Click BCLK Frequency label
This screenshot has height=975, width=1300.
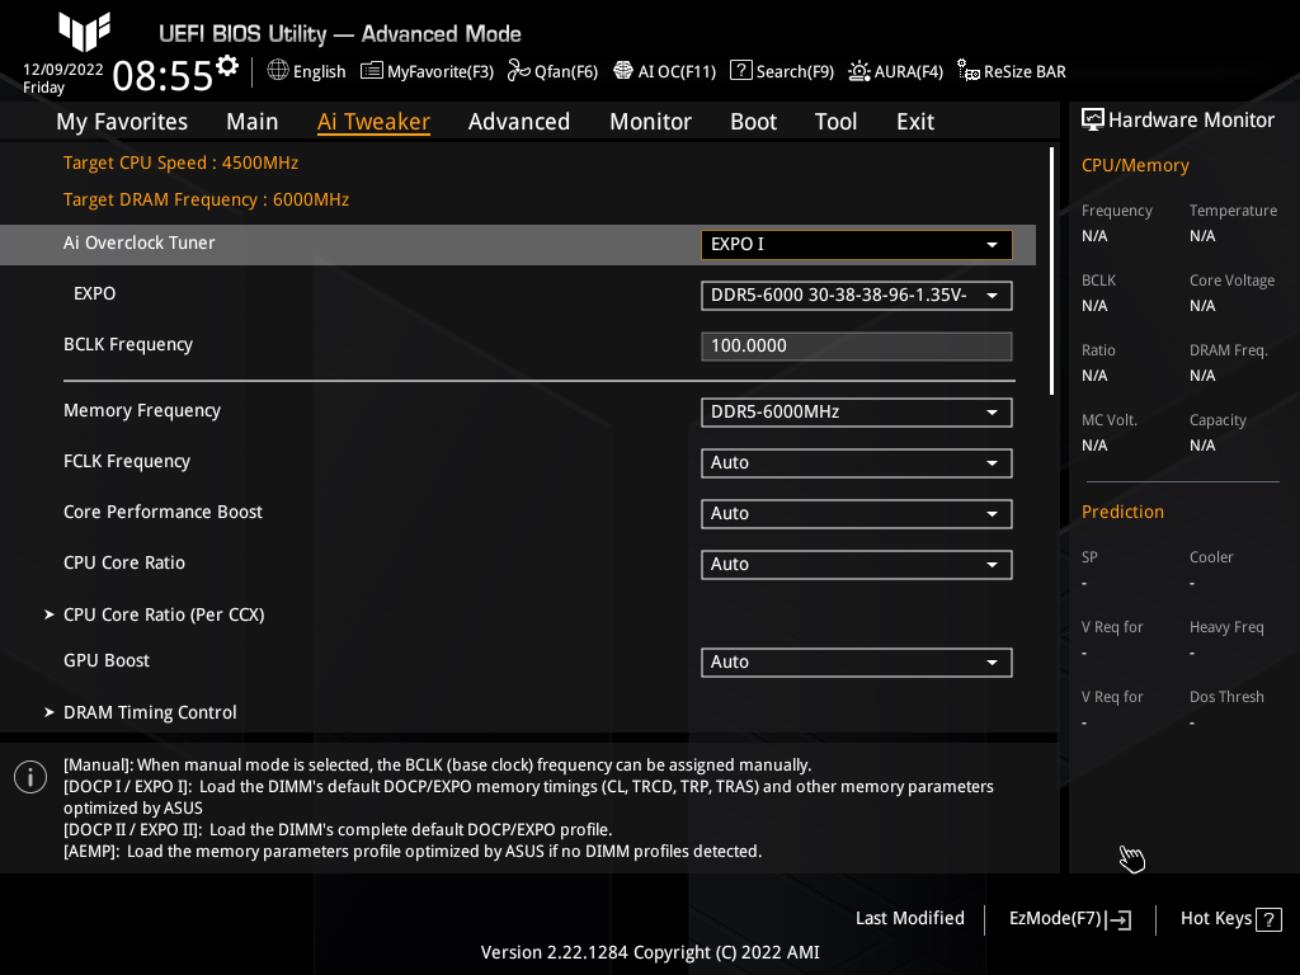(x=128, y=345)
